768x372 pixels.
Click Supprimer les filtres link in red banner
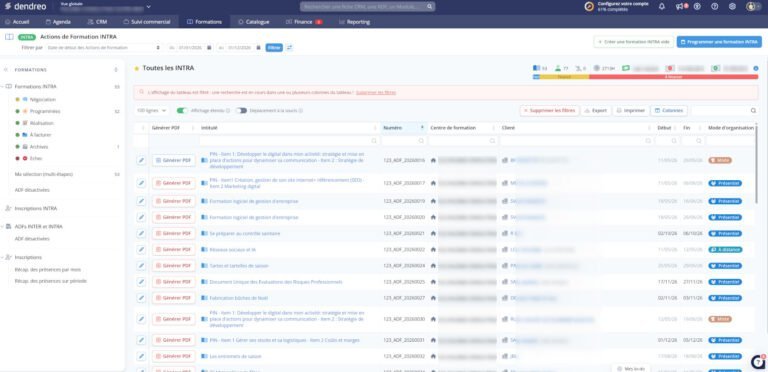point(376,92)
